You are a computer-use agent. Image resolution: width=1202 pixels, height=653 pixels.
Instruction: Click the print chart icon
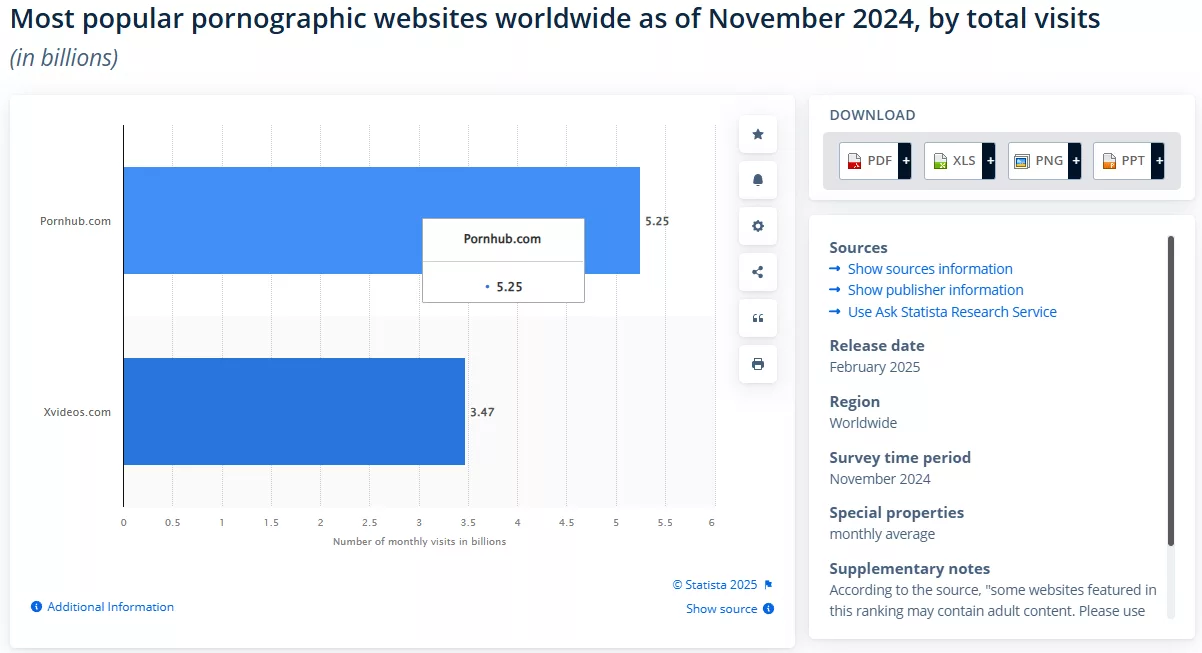[758, 364]
